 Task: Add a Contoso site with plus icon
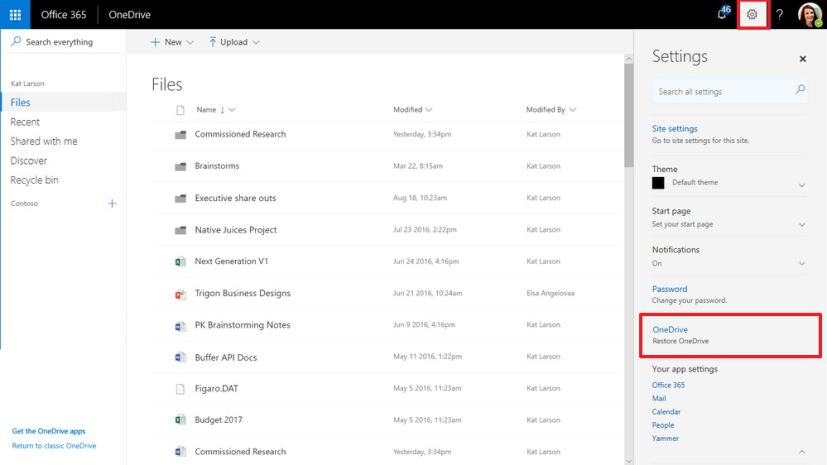point(112,204)
